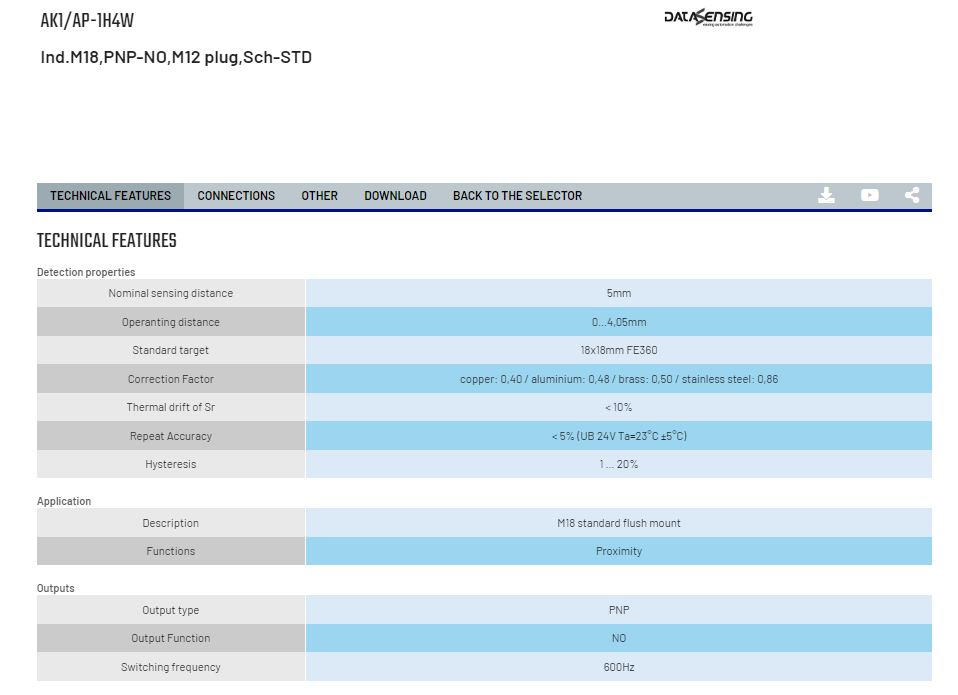Click the Datasensing logo

(708, 17)
